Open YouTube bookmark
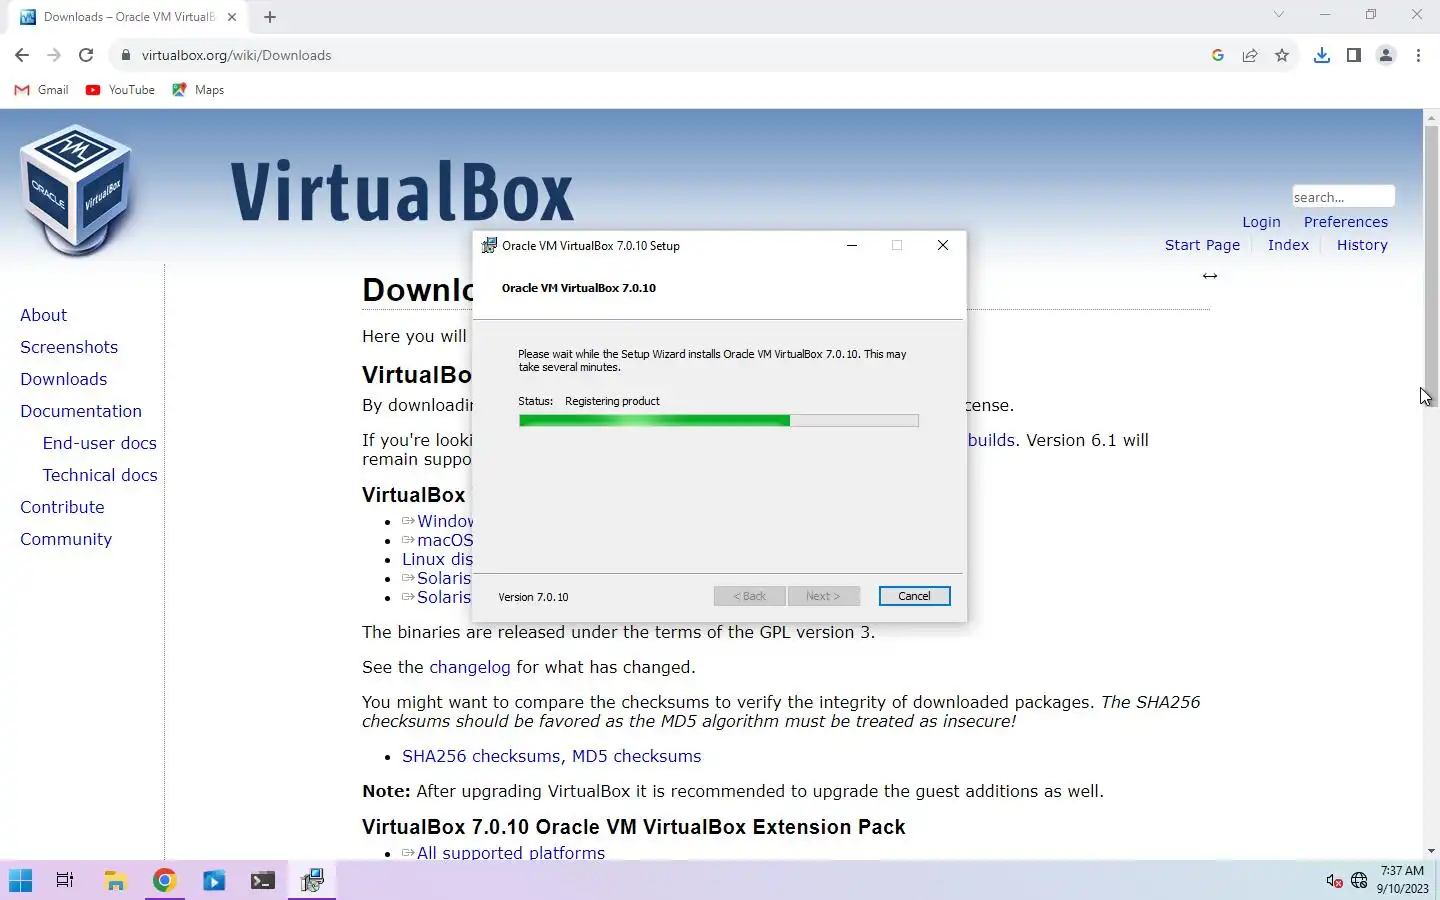This screenshot has height=900, width=1440. pos(120,90)
